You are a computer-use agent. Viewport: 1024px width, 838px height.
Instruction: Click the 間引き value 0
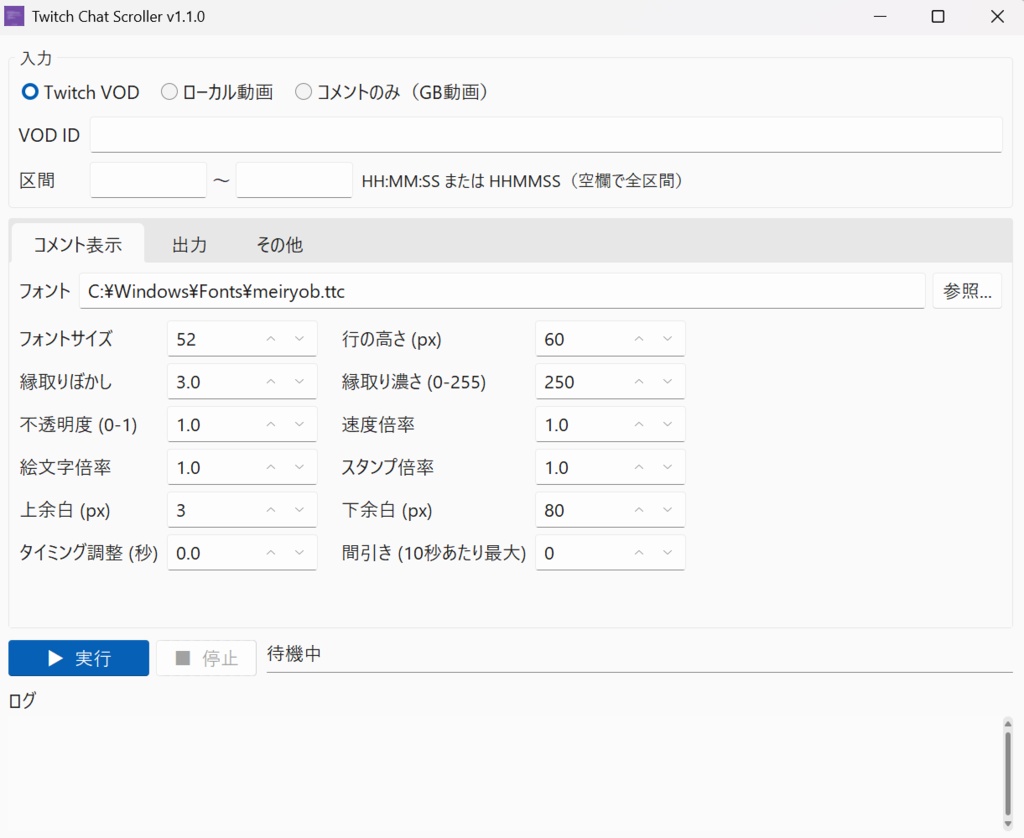point(549,554)
